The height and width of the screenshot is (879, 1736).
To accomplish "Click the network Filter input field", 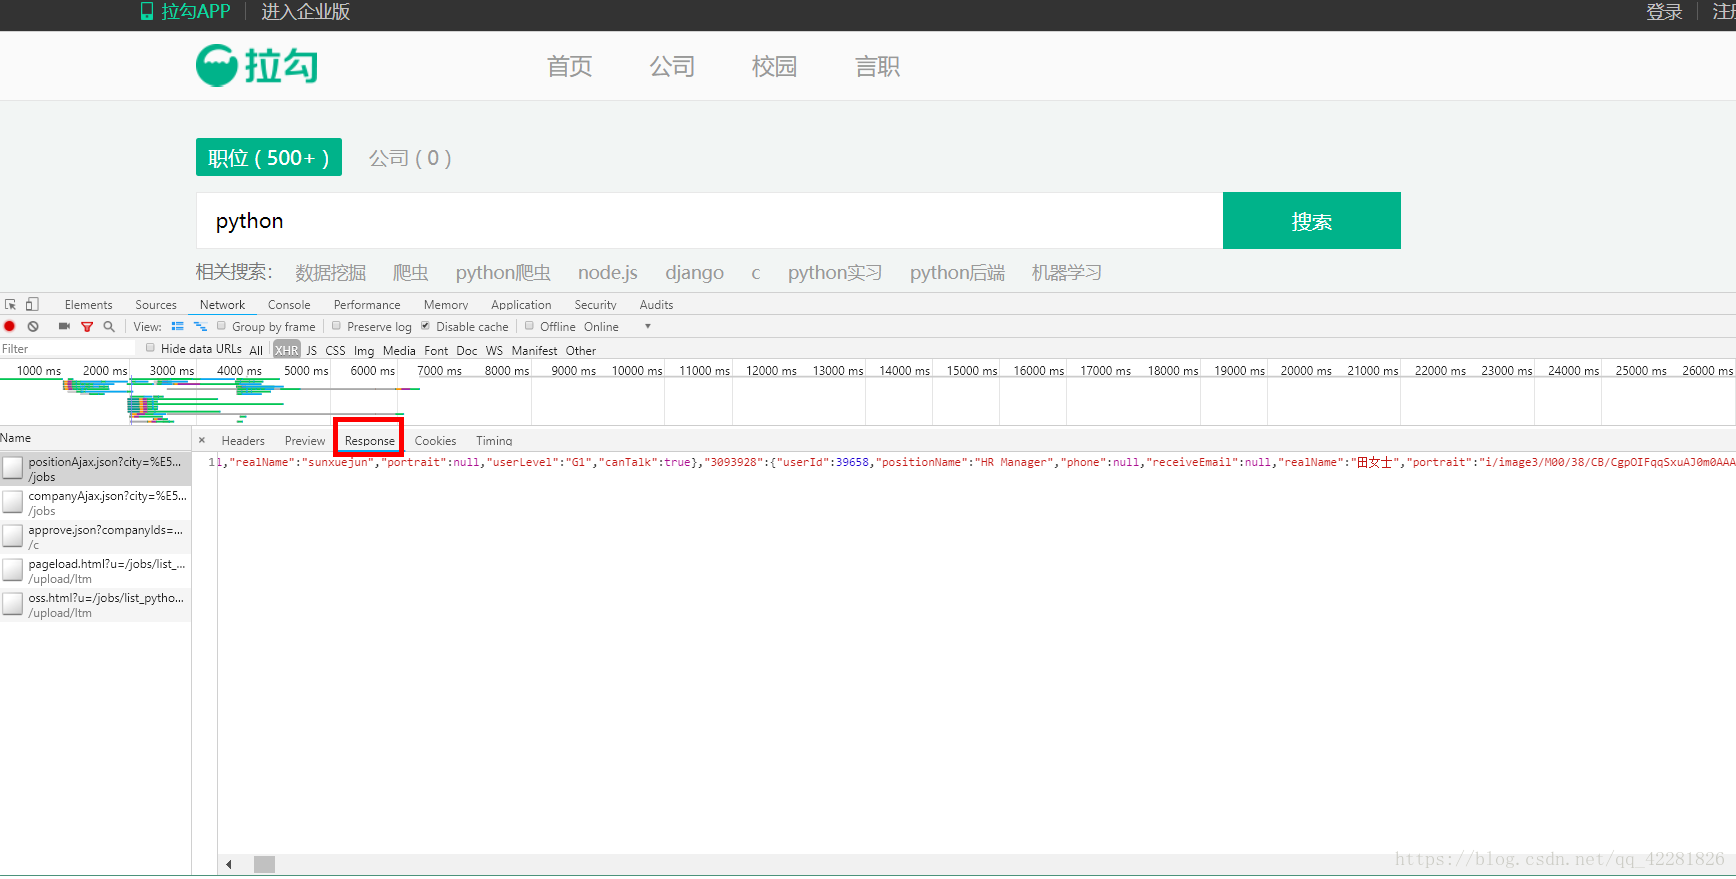I will click(x=68, y=349).
